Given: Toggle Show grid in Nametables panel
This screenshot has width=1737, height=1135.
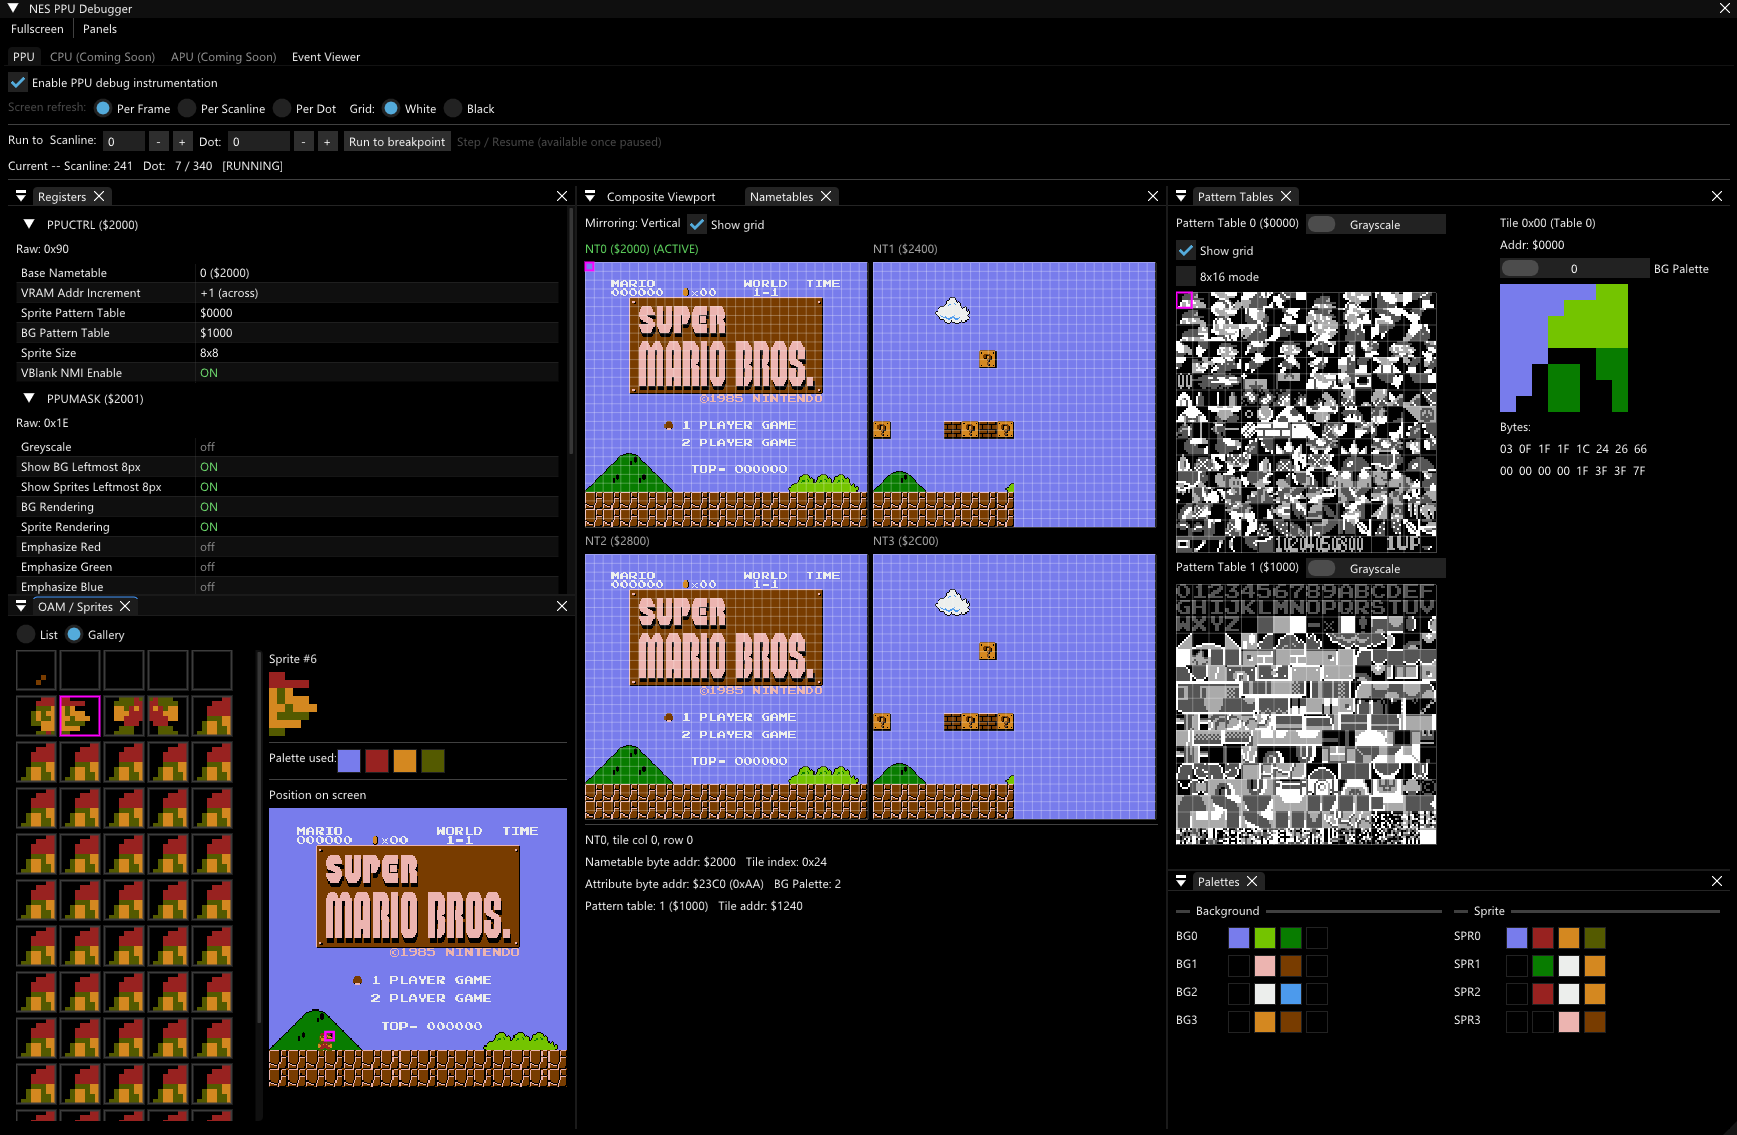Looking at the screenshot, I should click(x=697, y=225).
